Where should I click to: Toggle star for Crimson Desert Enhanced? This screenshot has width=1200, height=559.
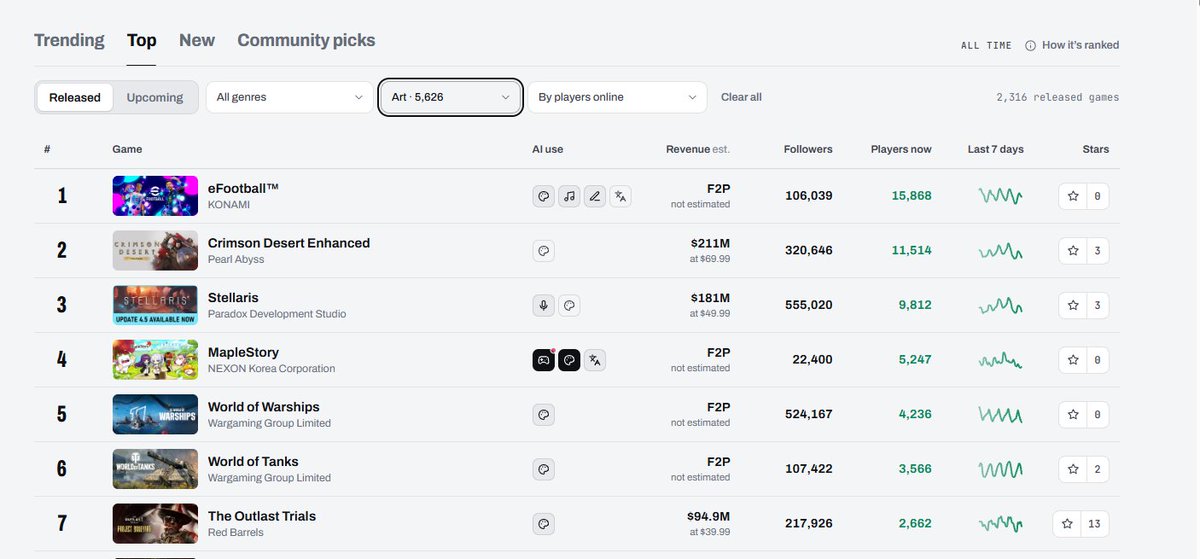coord(1073,250)
